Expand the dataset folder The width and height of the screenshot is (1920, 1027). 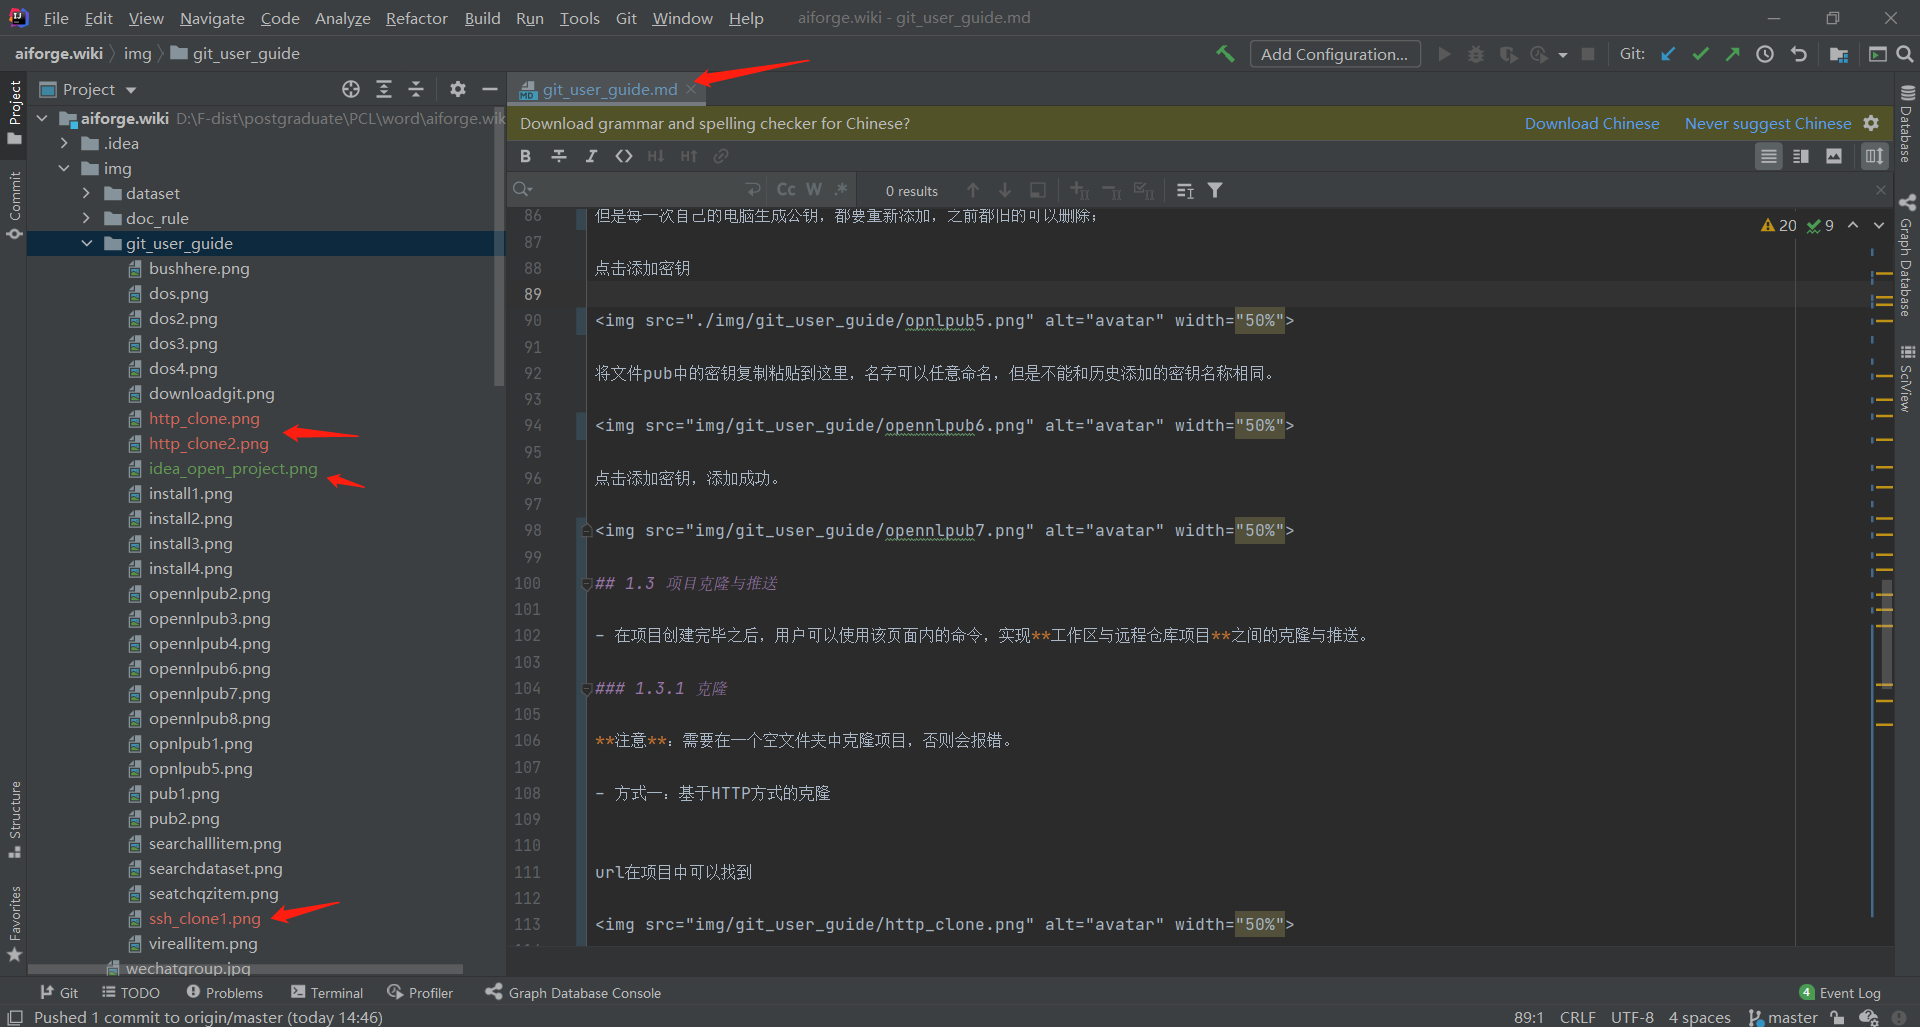coord(86,193)
